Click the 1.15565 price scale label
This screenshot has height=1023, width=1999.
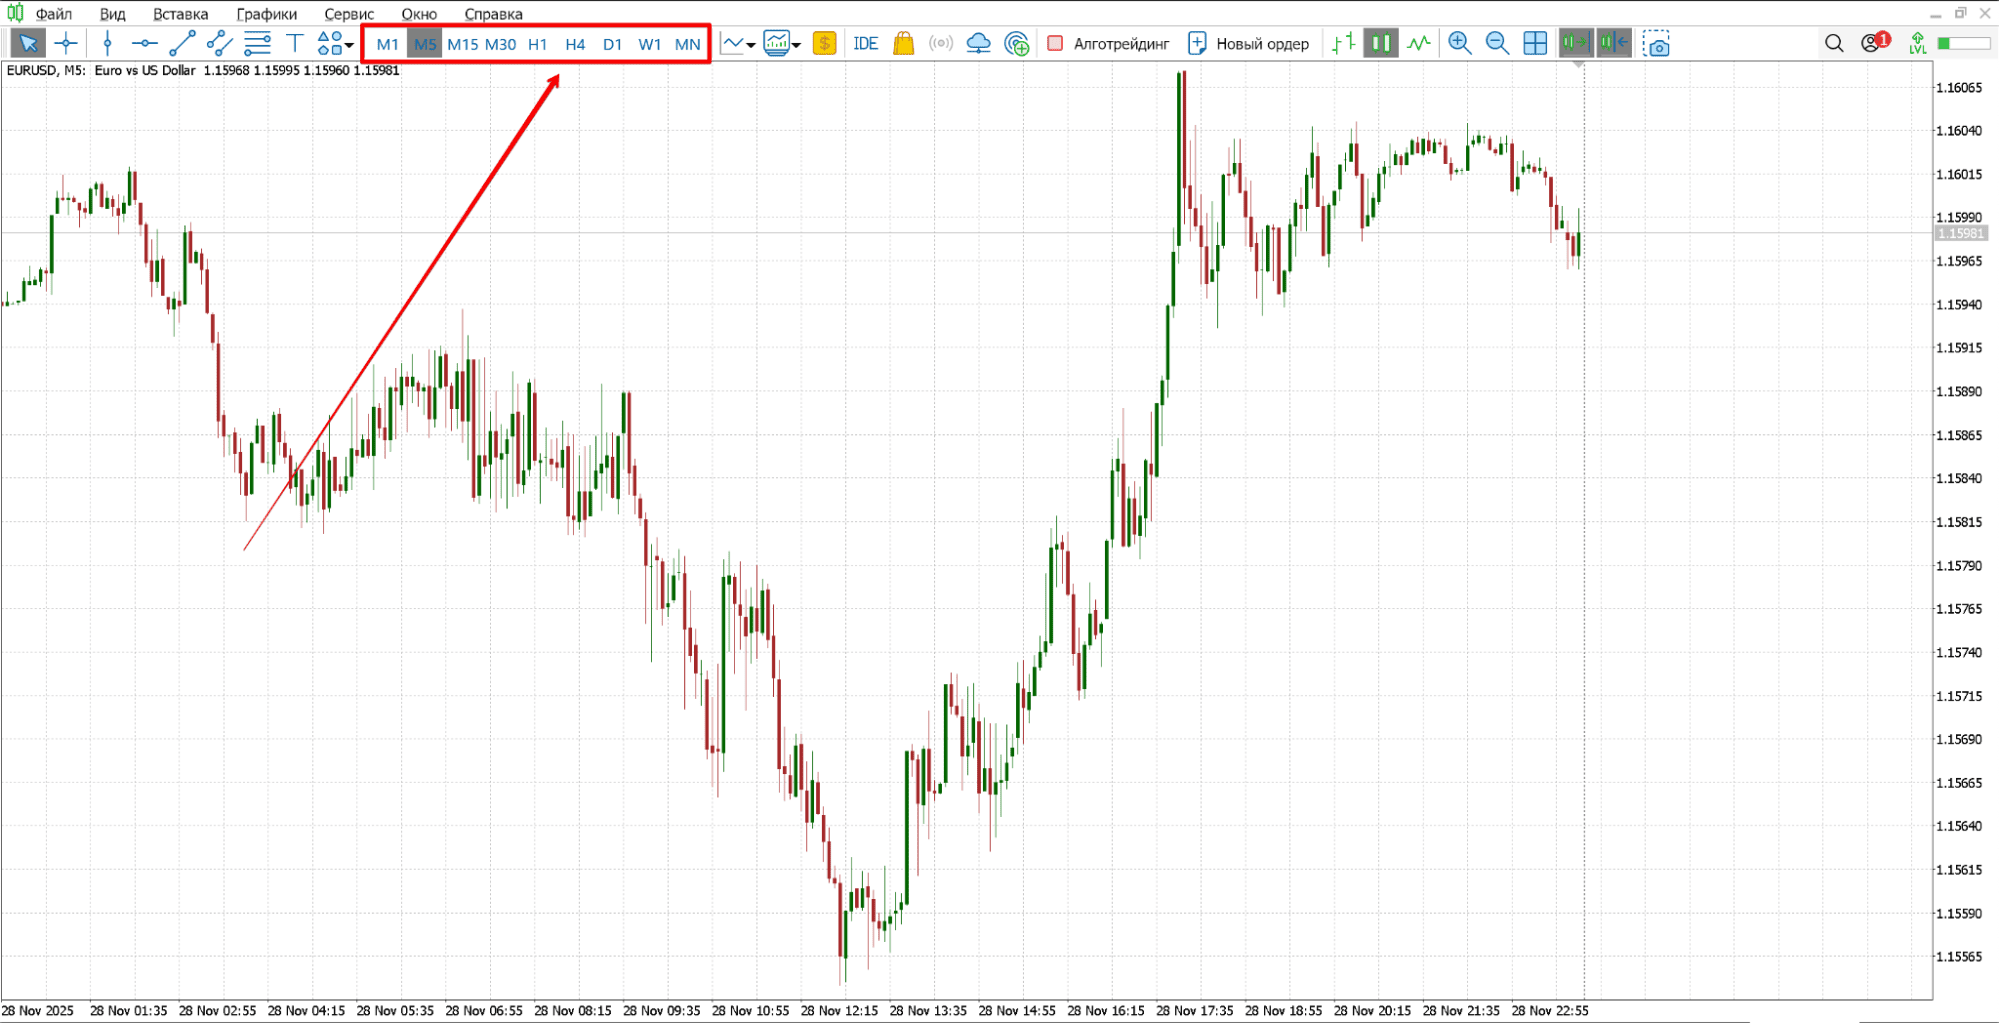click(1958, 956)
